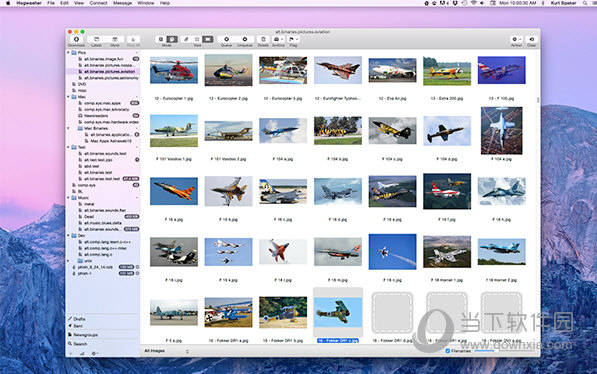Expand the unix folder
Screen dimensions: 597x374
coord(69,261)
